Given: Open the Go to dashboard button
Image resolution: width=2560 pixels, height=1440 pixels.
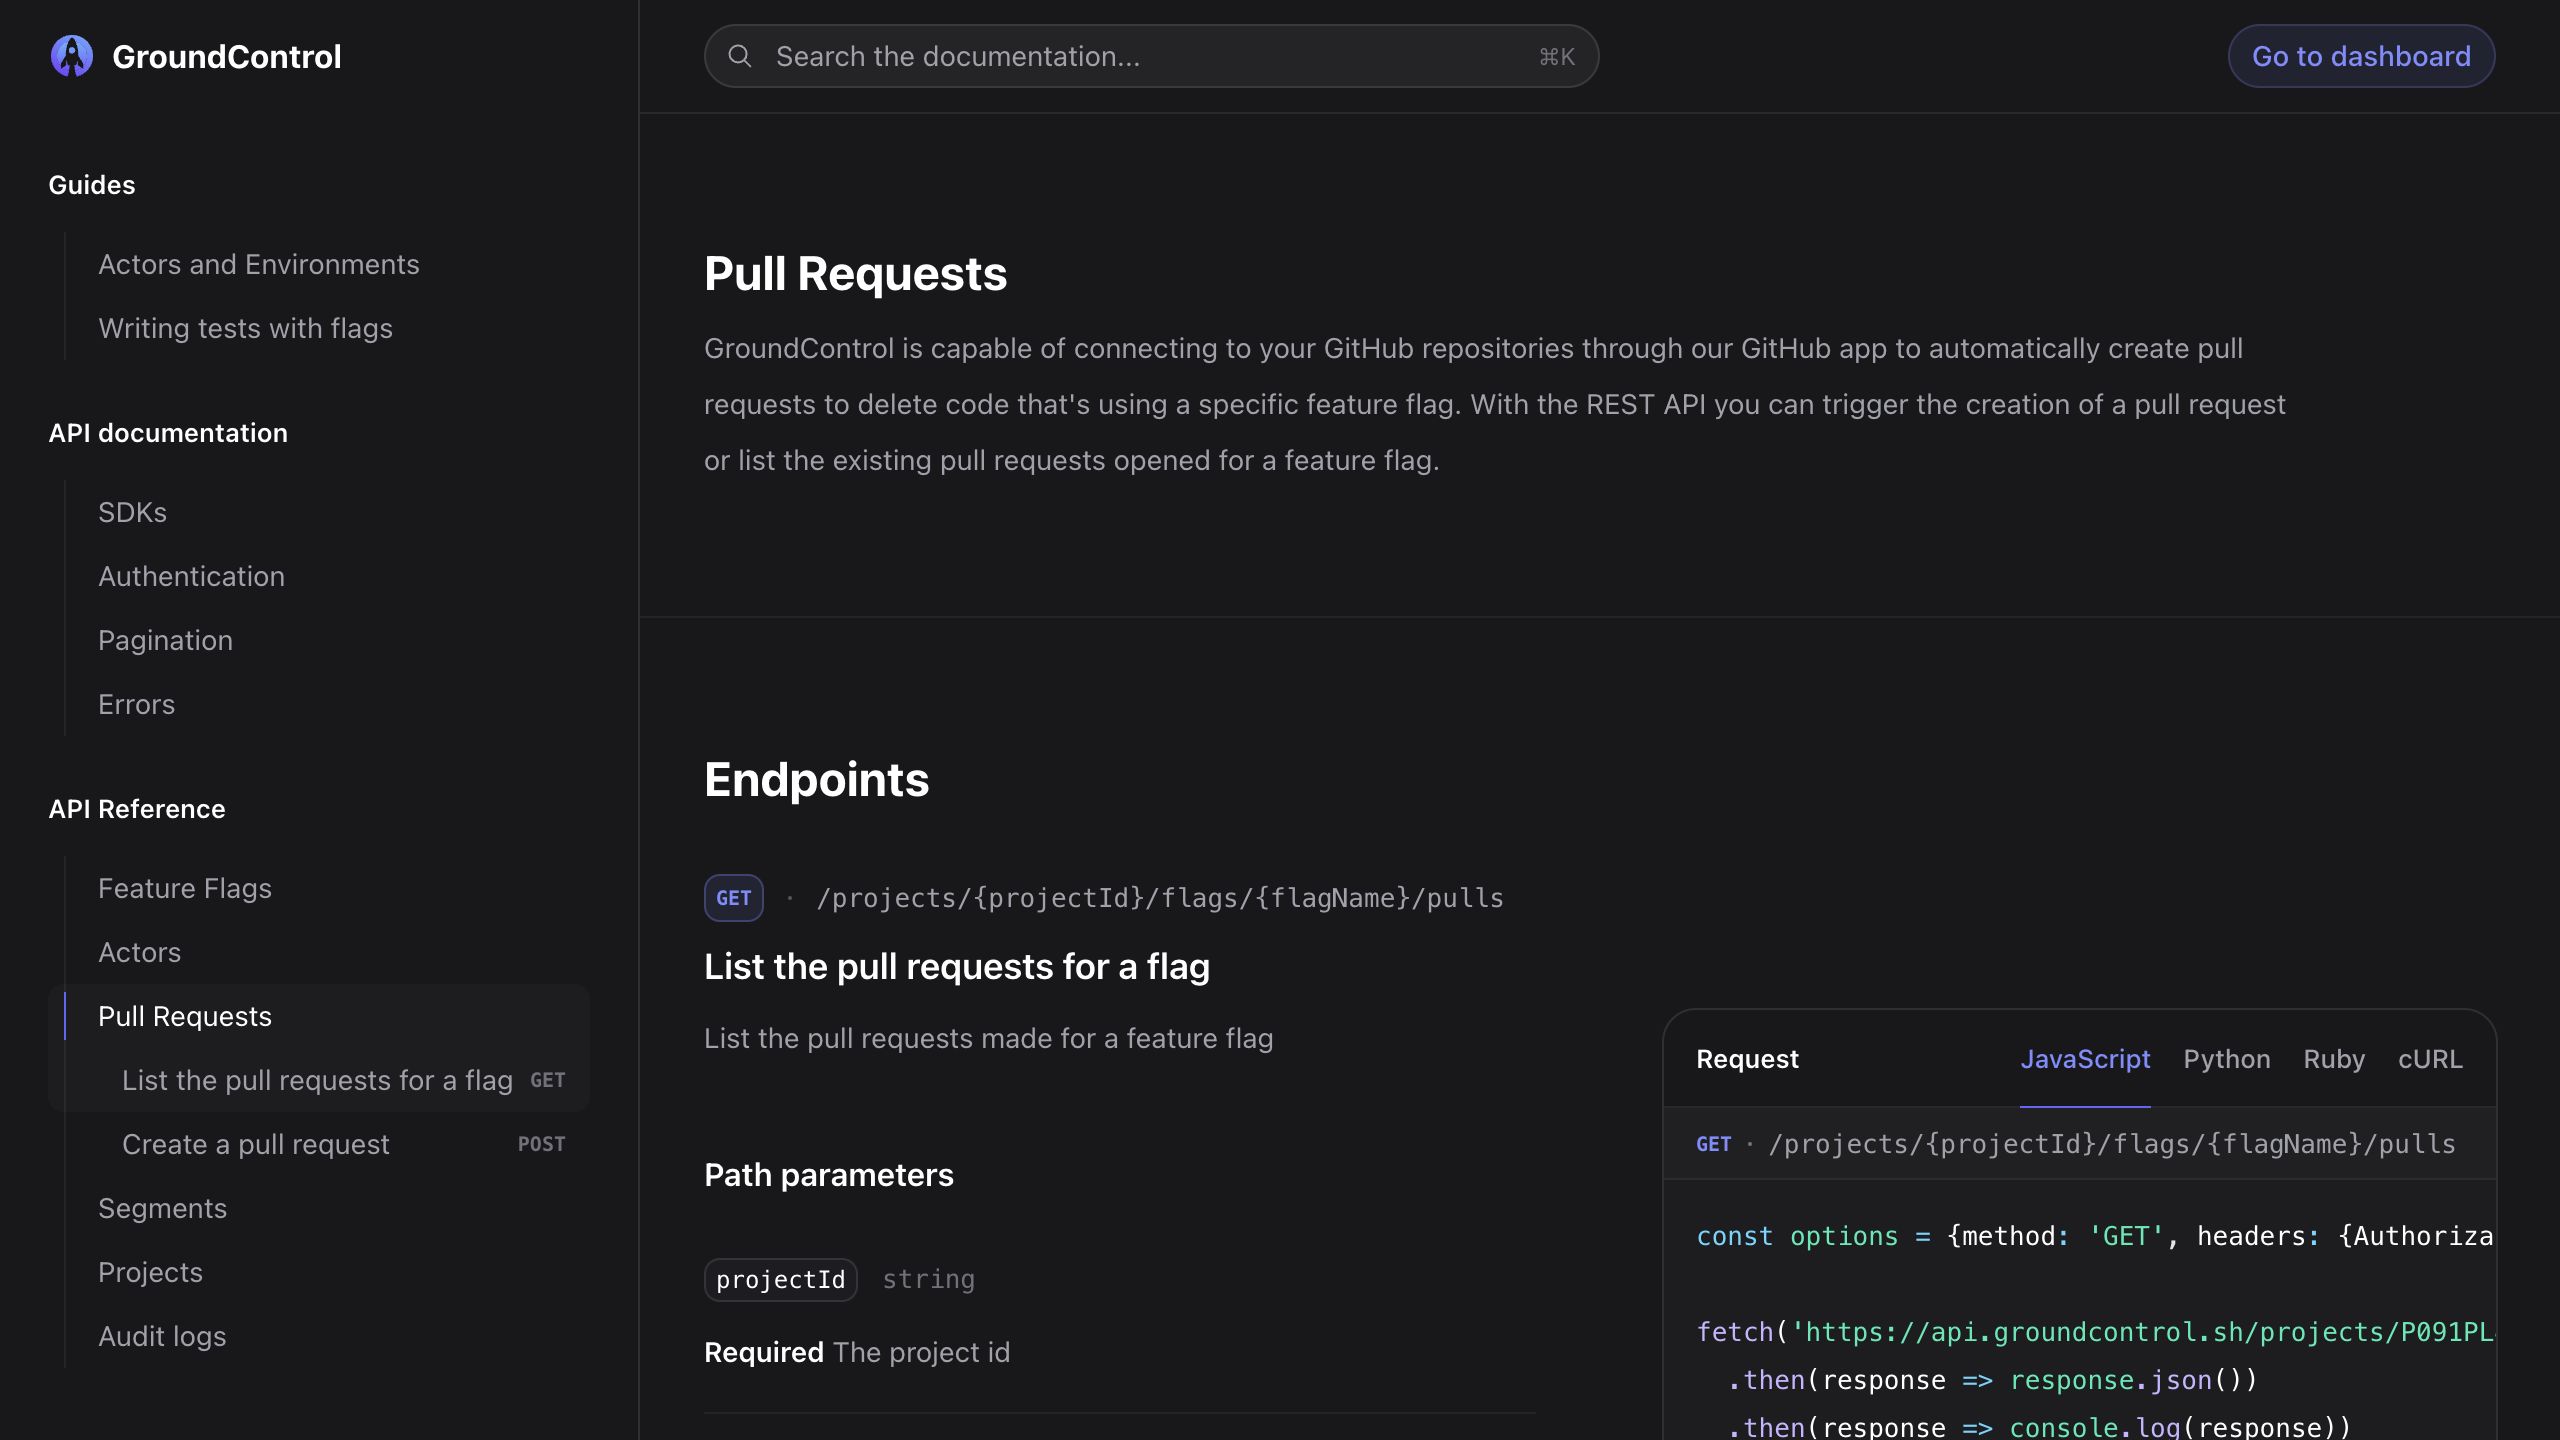Looking at the screenshot, I should [2361, 56].
